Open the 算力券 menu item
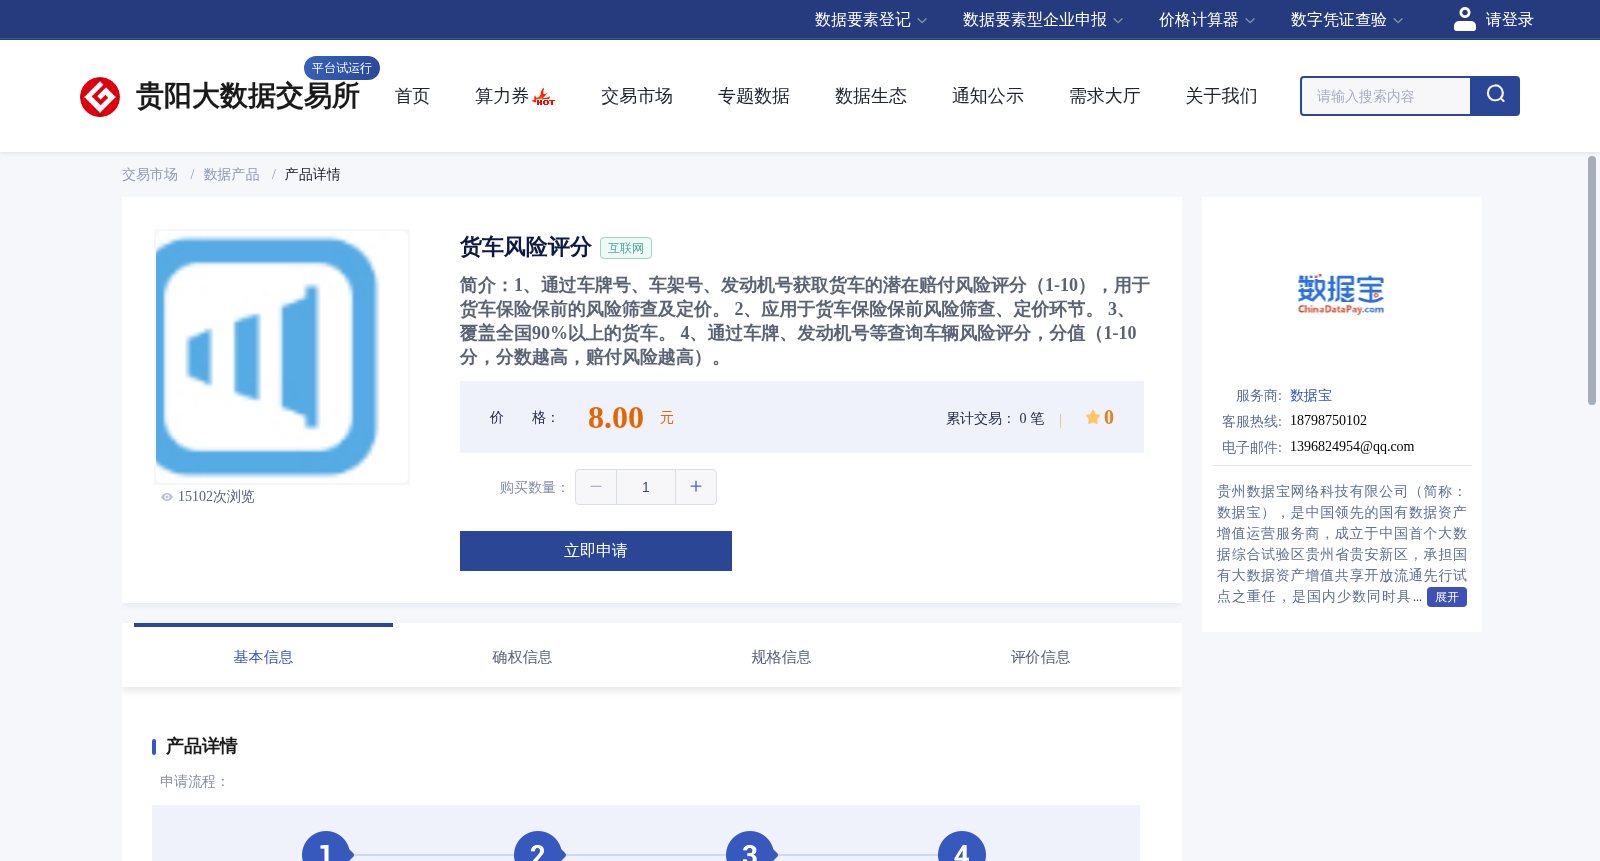This screenshot has height=861, width=1600. tap(502, 96)
